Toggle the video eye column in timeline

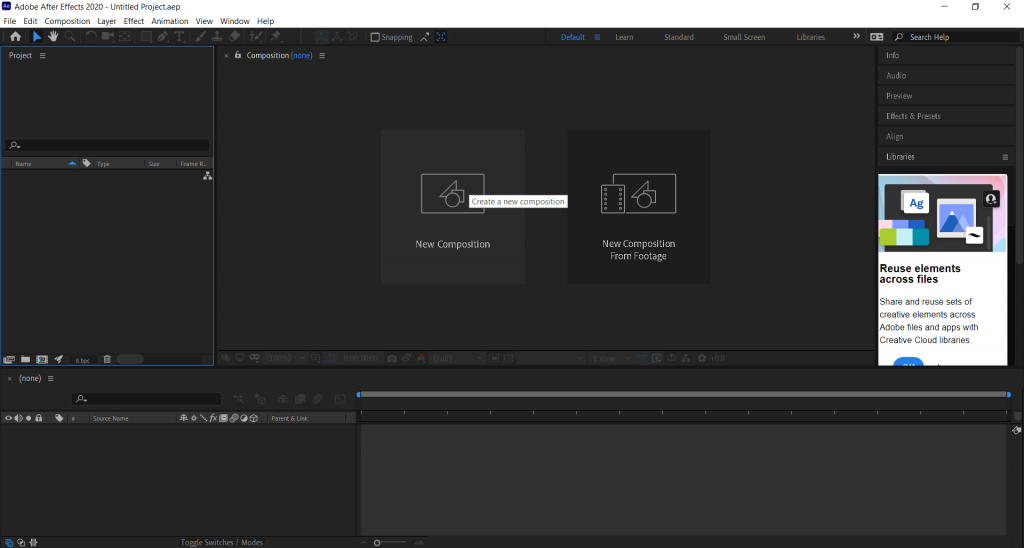click(x=8, y=418)
